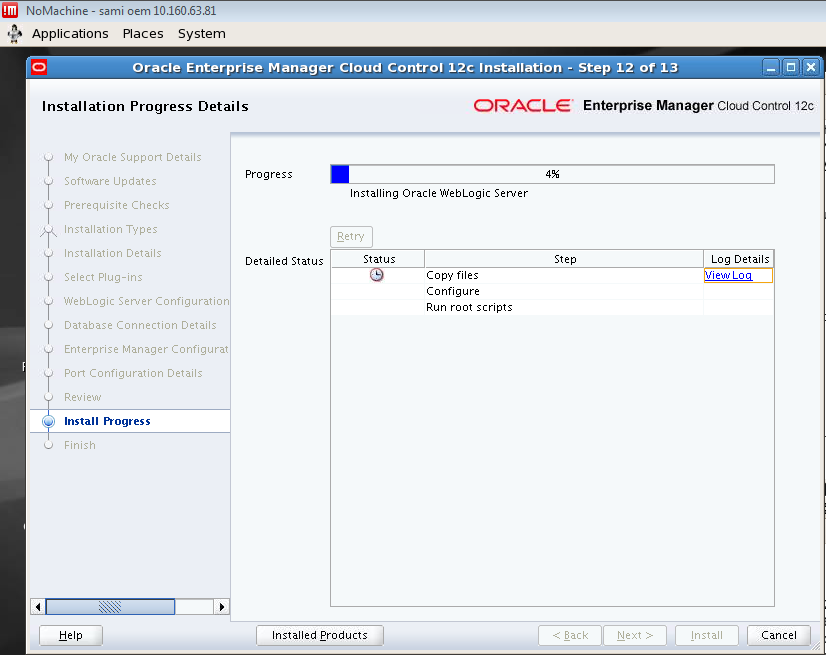Click the Installation Types step node icon
This screenshot has height=655, width=826.
48,229
